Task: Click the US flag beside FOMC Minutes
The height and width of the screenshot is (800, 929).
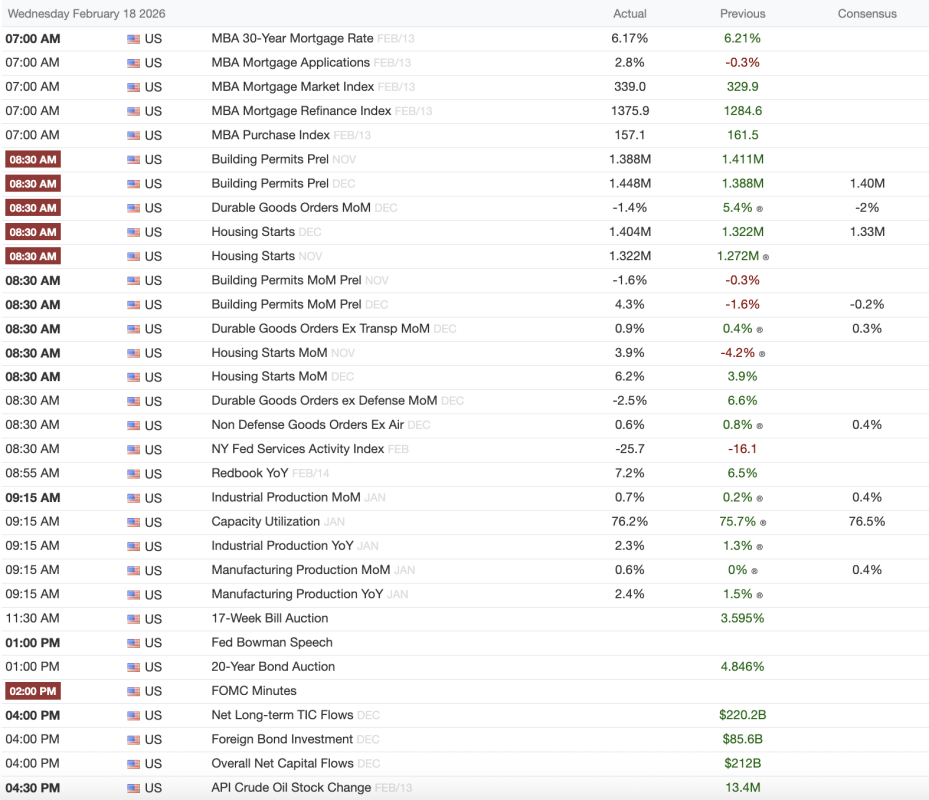Action: [134, 691]
